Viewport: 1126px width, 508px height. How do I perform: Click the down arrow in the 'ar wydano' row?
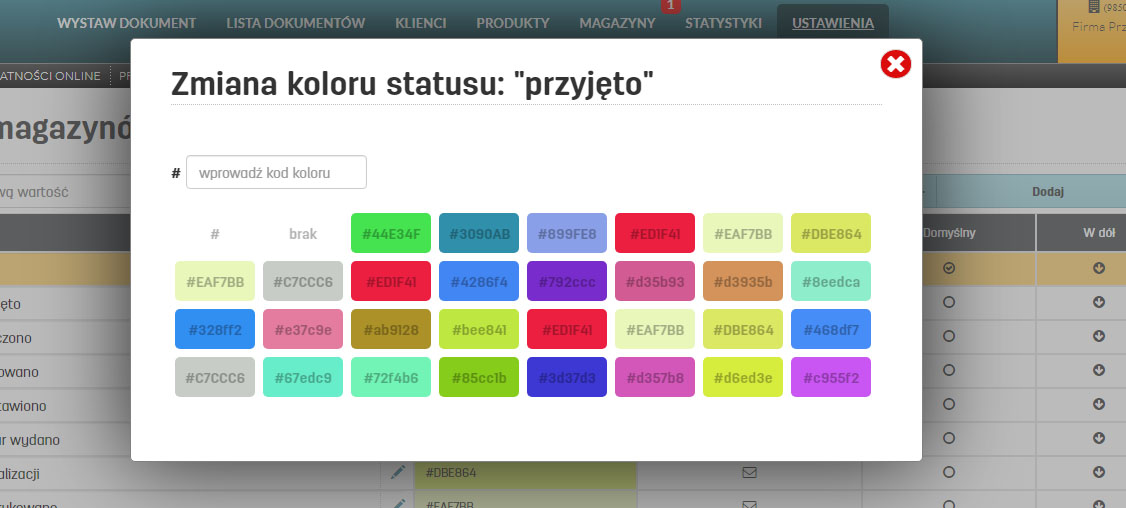tap(1099, 438)
